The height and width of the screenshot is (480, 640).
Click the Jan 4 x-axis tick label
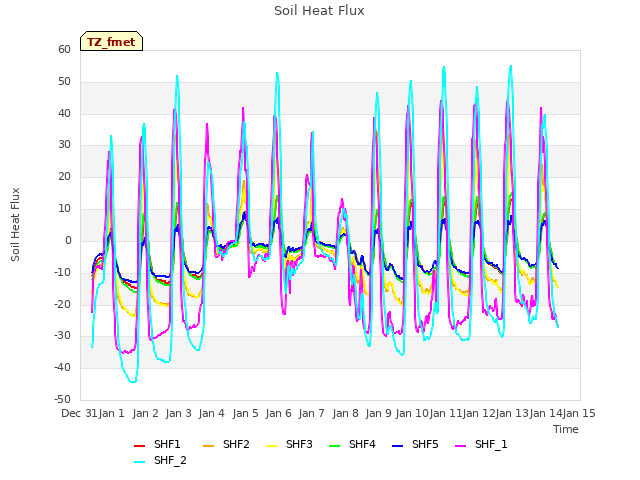click(211, 413)
